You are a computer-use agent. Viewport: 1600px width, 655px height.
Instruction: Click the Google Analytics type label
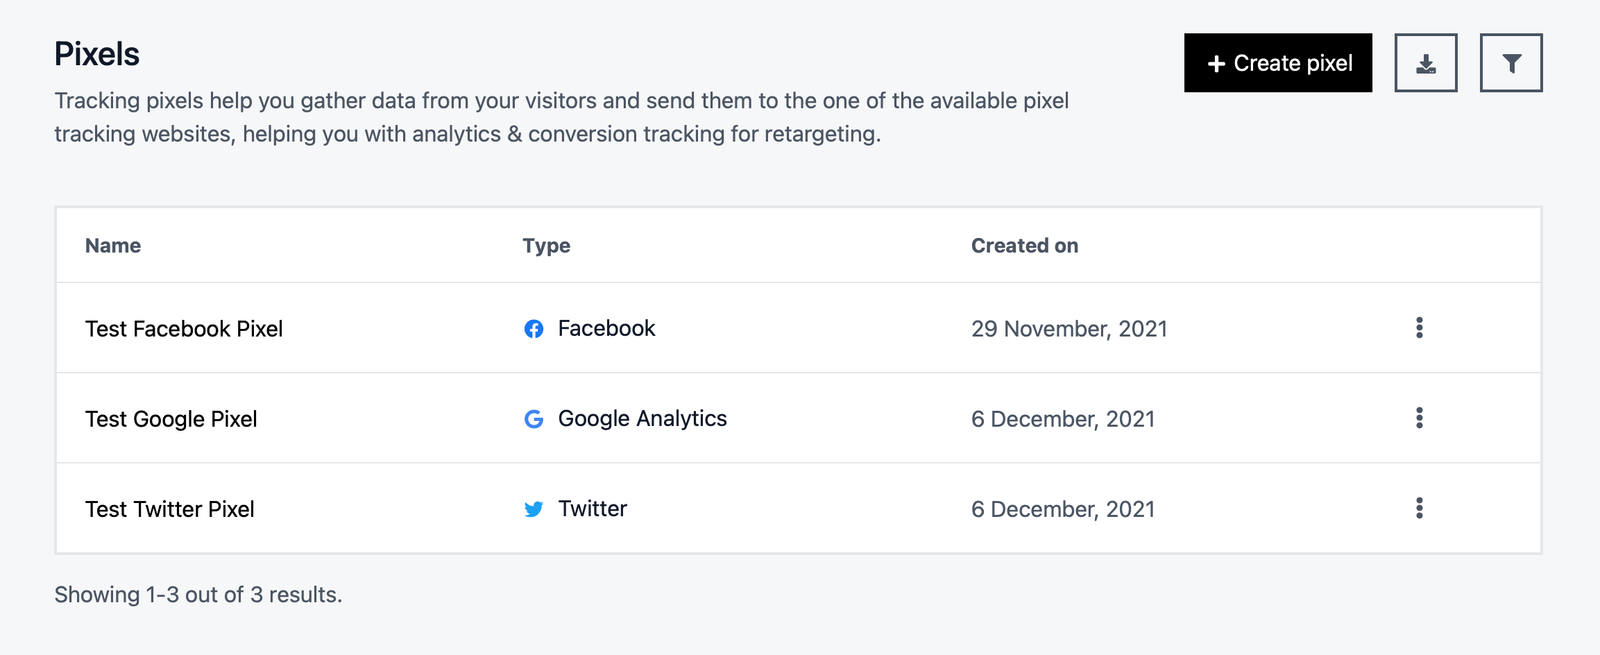[642, 419]
